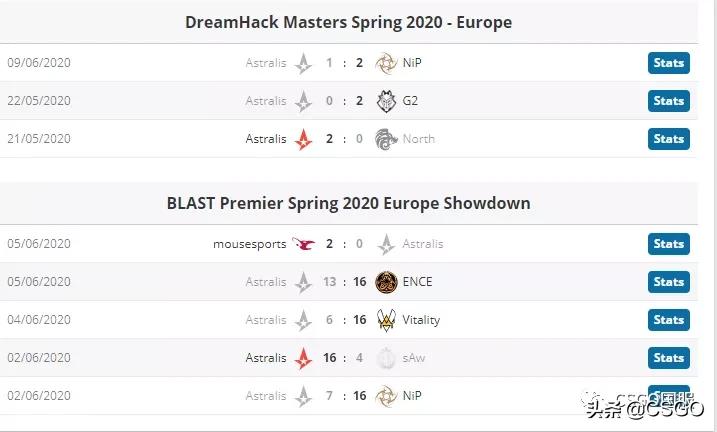
Task: Click the G2 team logo
Action: click(386, 101)
